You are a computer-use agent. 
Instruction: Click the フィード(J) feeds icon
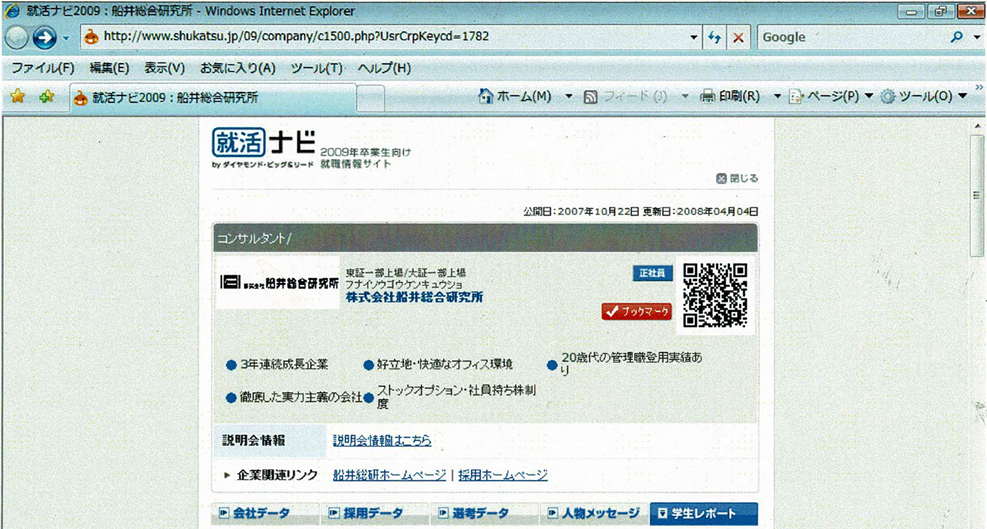click(590, 97)
